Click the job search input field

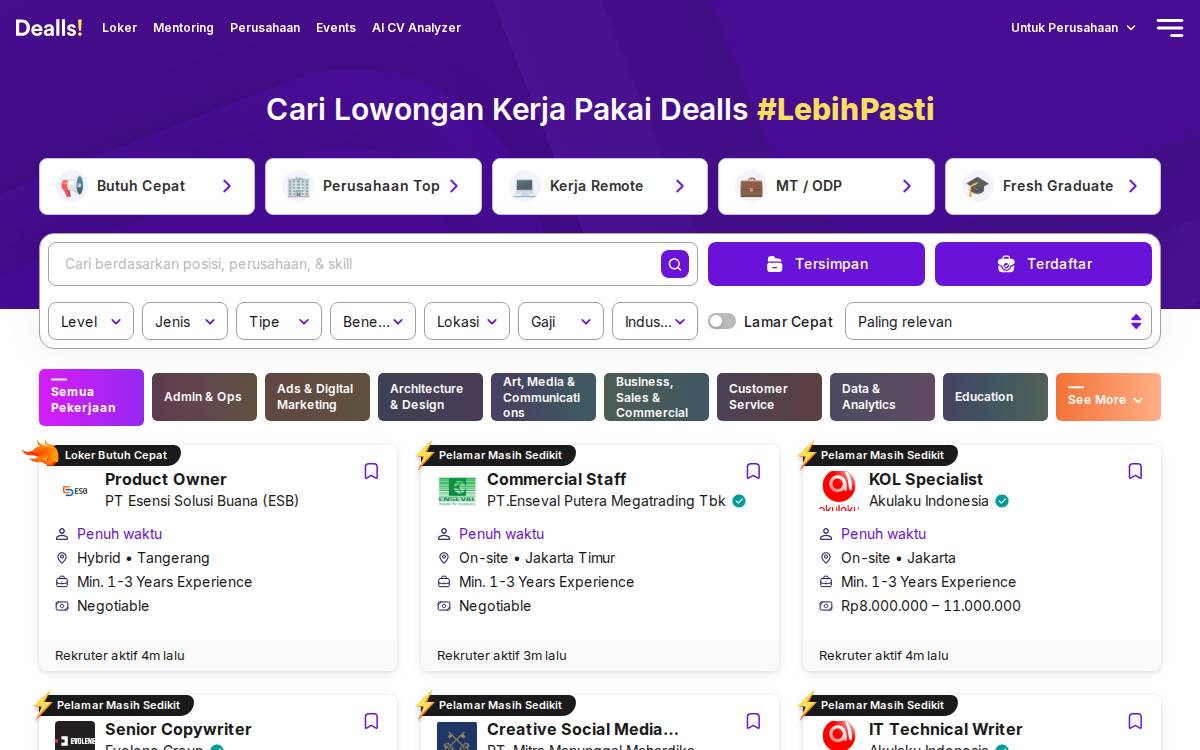click(x=355, y=264)
